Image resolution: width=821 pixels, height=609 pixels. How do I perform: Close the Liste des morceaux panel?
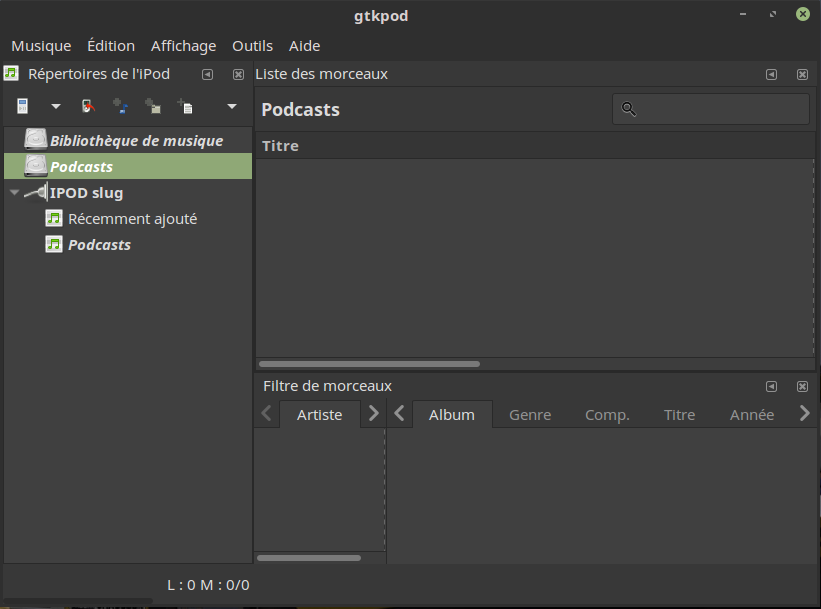coord(802,75)
